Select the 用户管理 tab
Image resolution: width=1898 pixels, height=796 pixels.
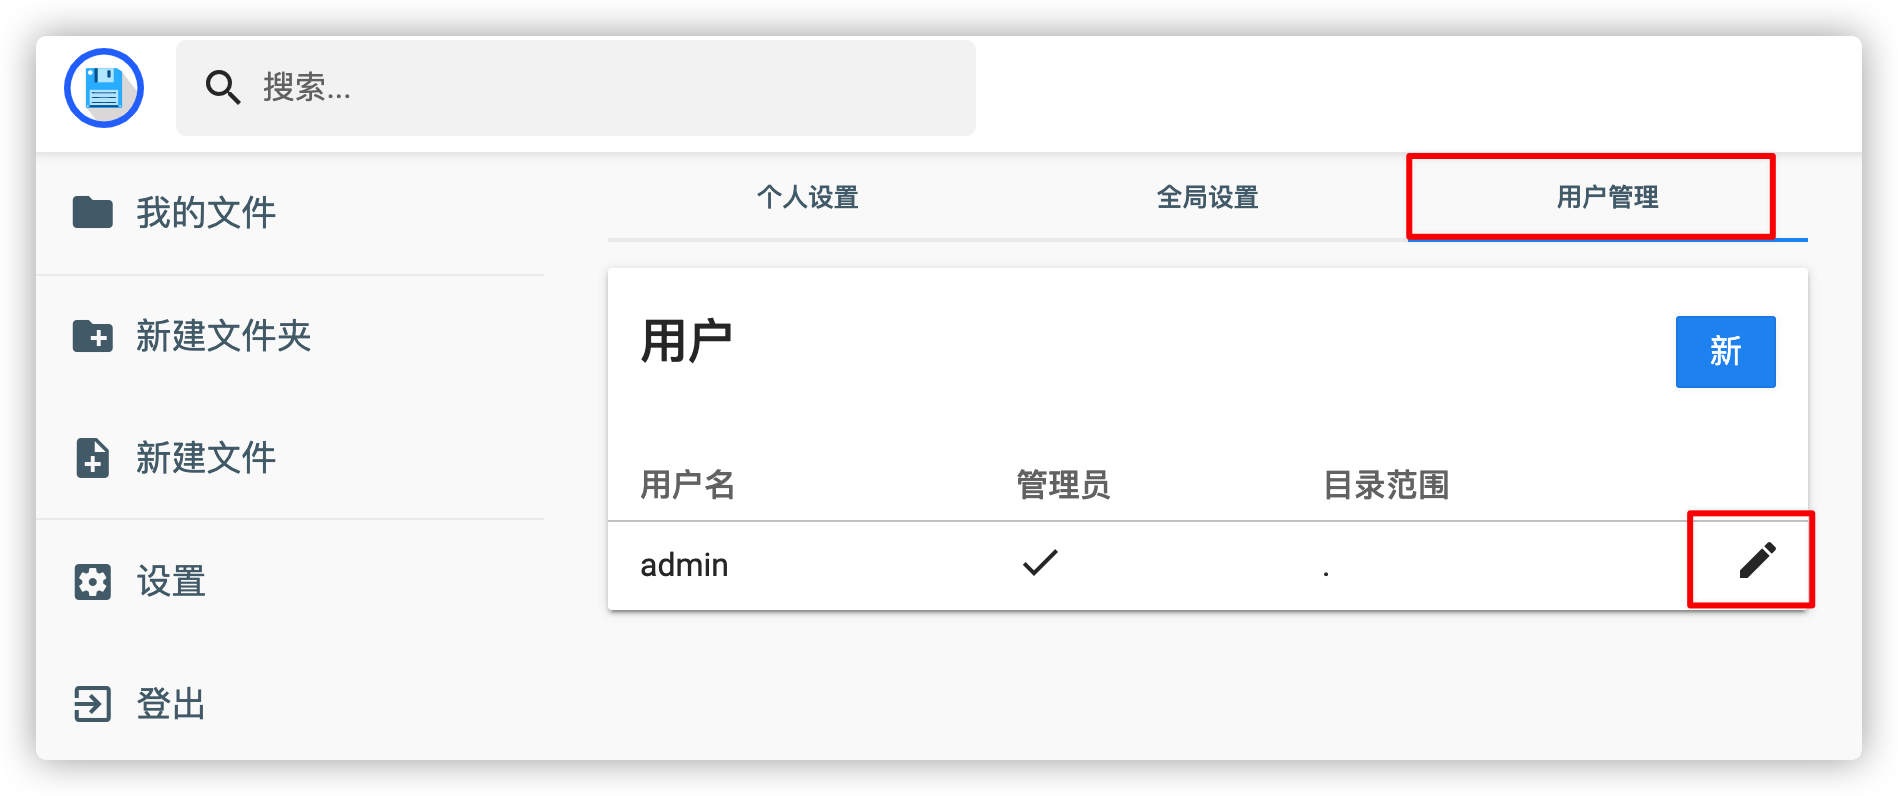pos(1608,197)
